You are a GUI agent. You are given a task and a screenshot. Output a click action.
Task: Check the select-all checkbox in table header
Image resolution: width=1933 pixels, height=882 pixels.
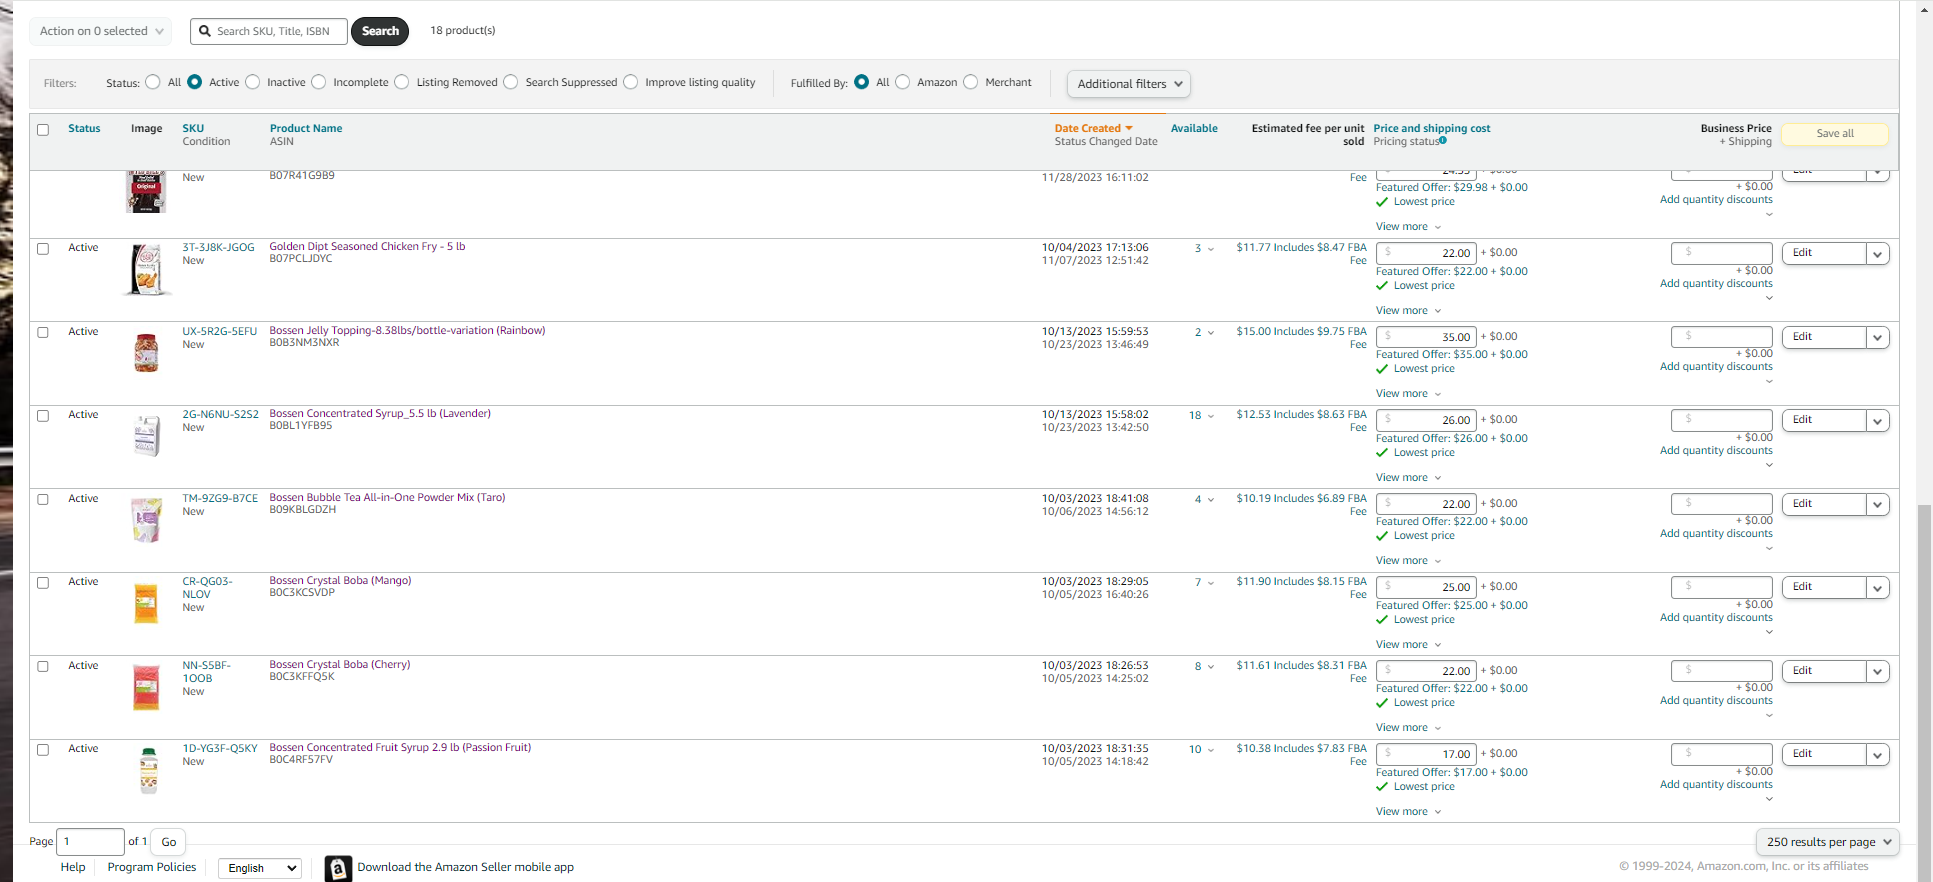click(x=43, y=130)
